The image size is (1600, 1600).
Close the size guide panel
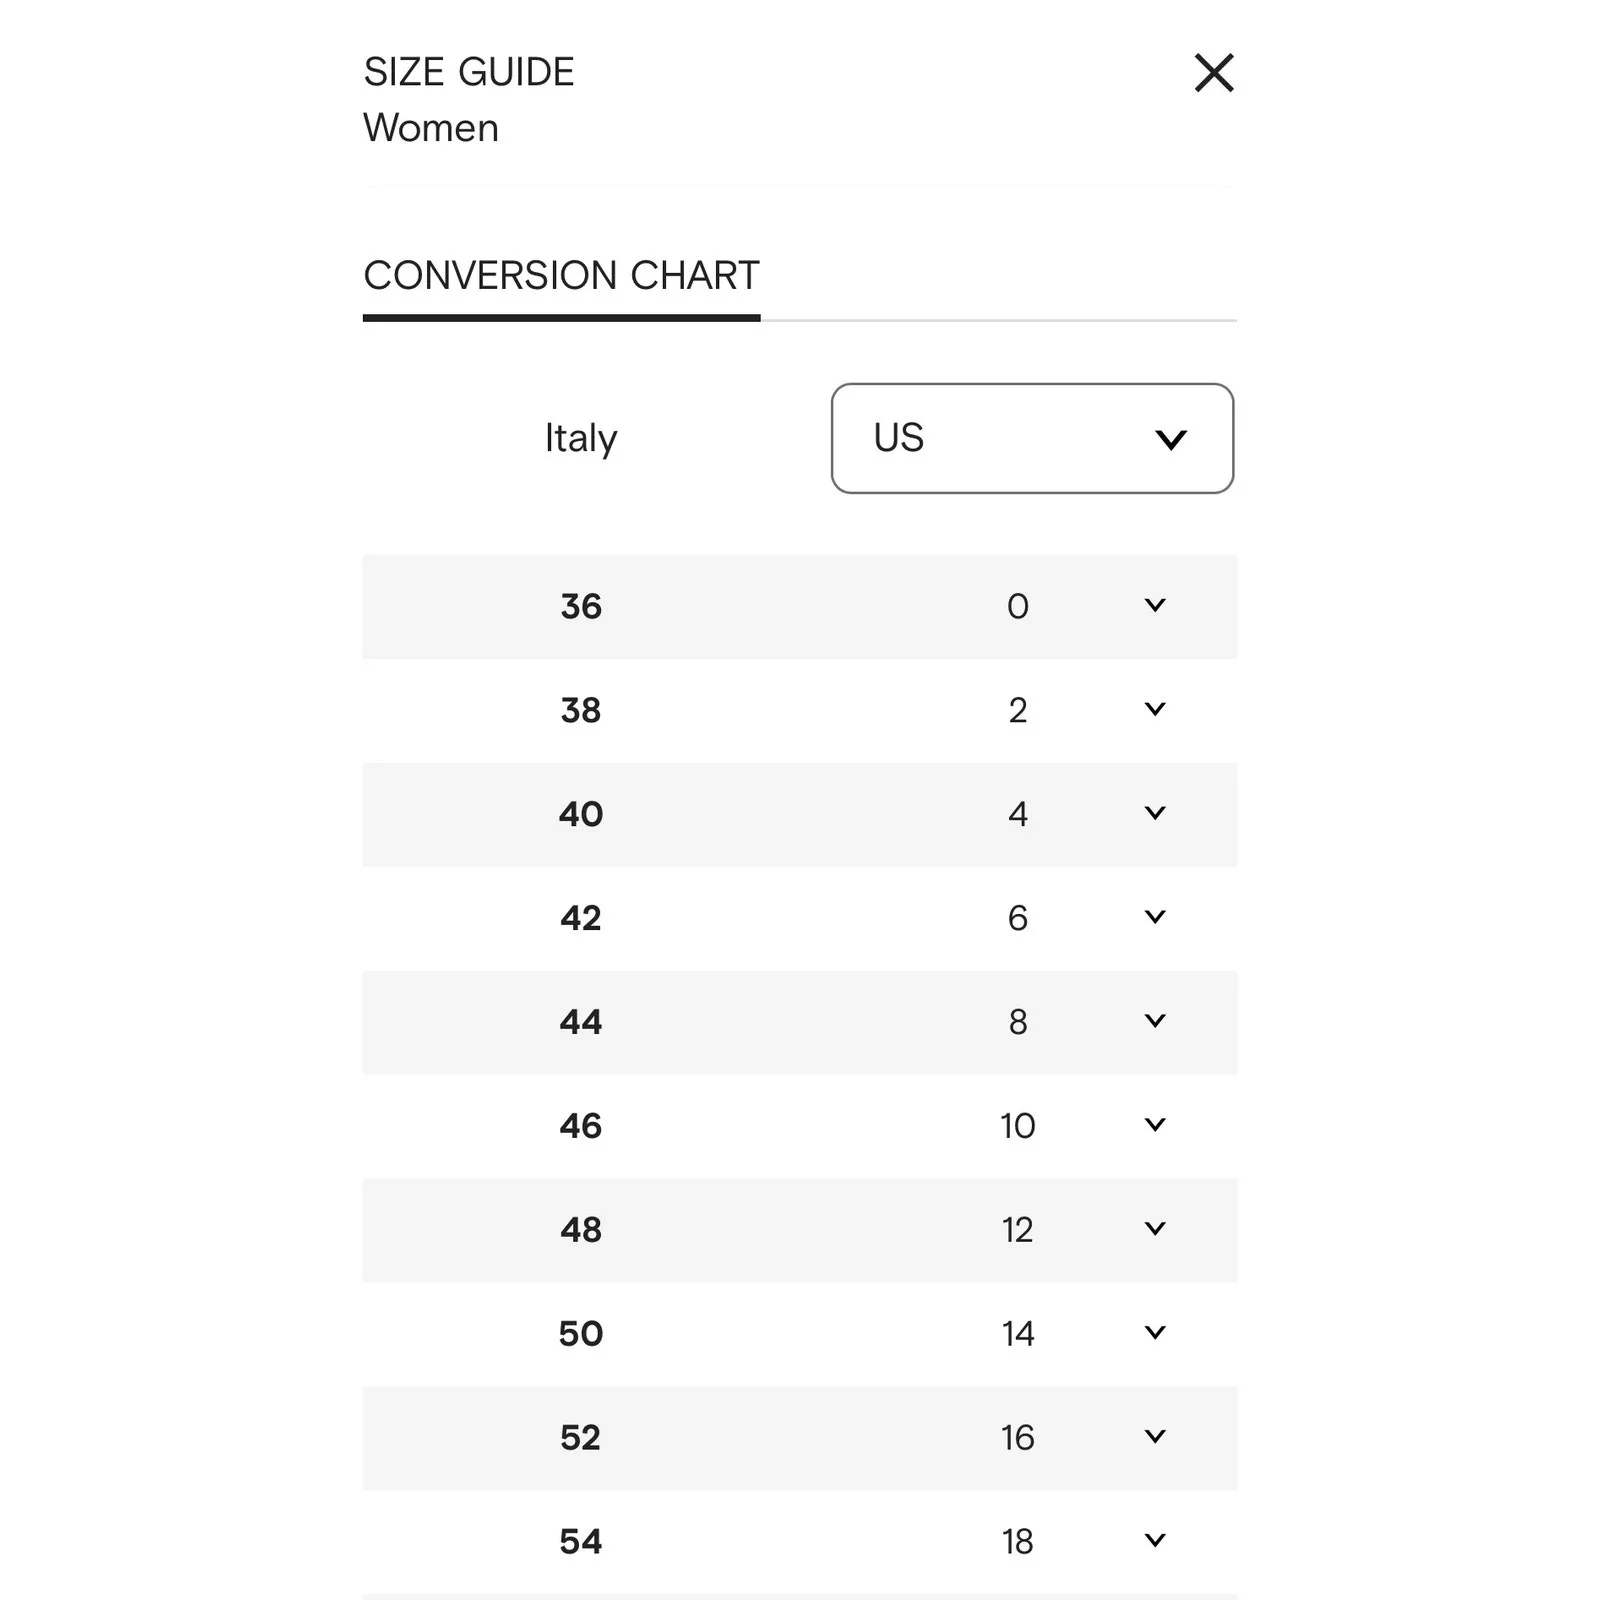(x=1214, y=73)
